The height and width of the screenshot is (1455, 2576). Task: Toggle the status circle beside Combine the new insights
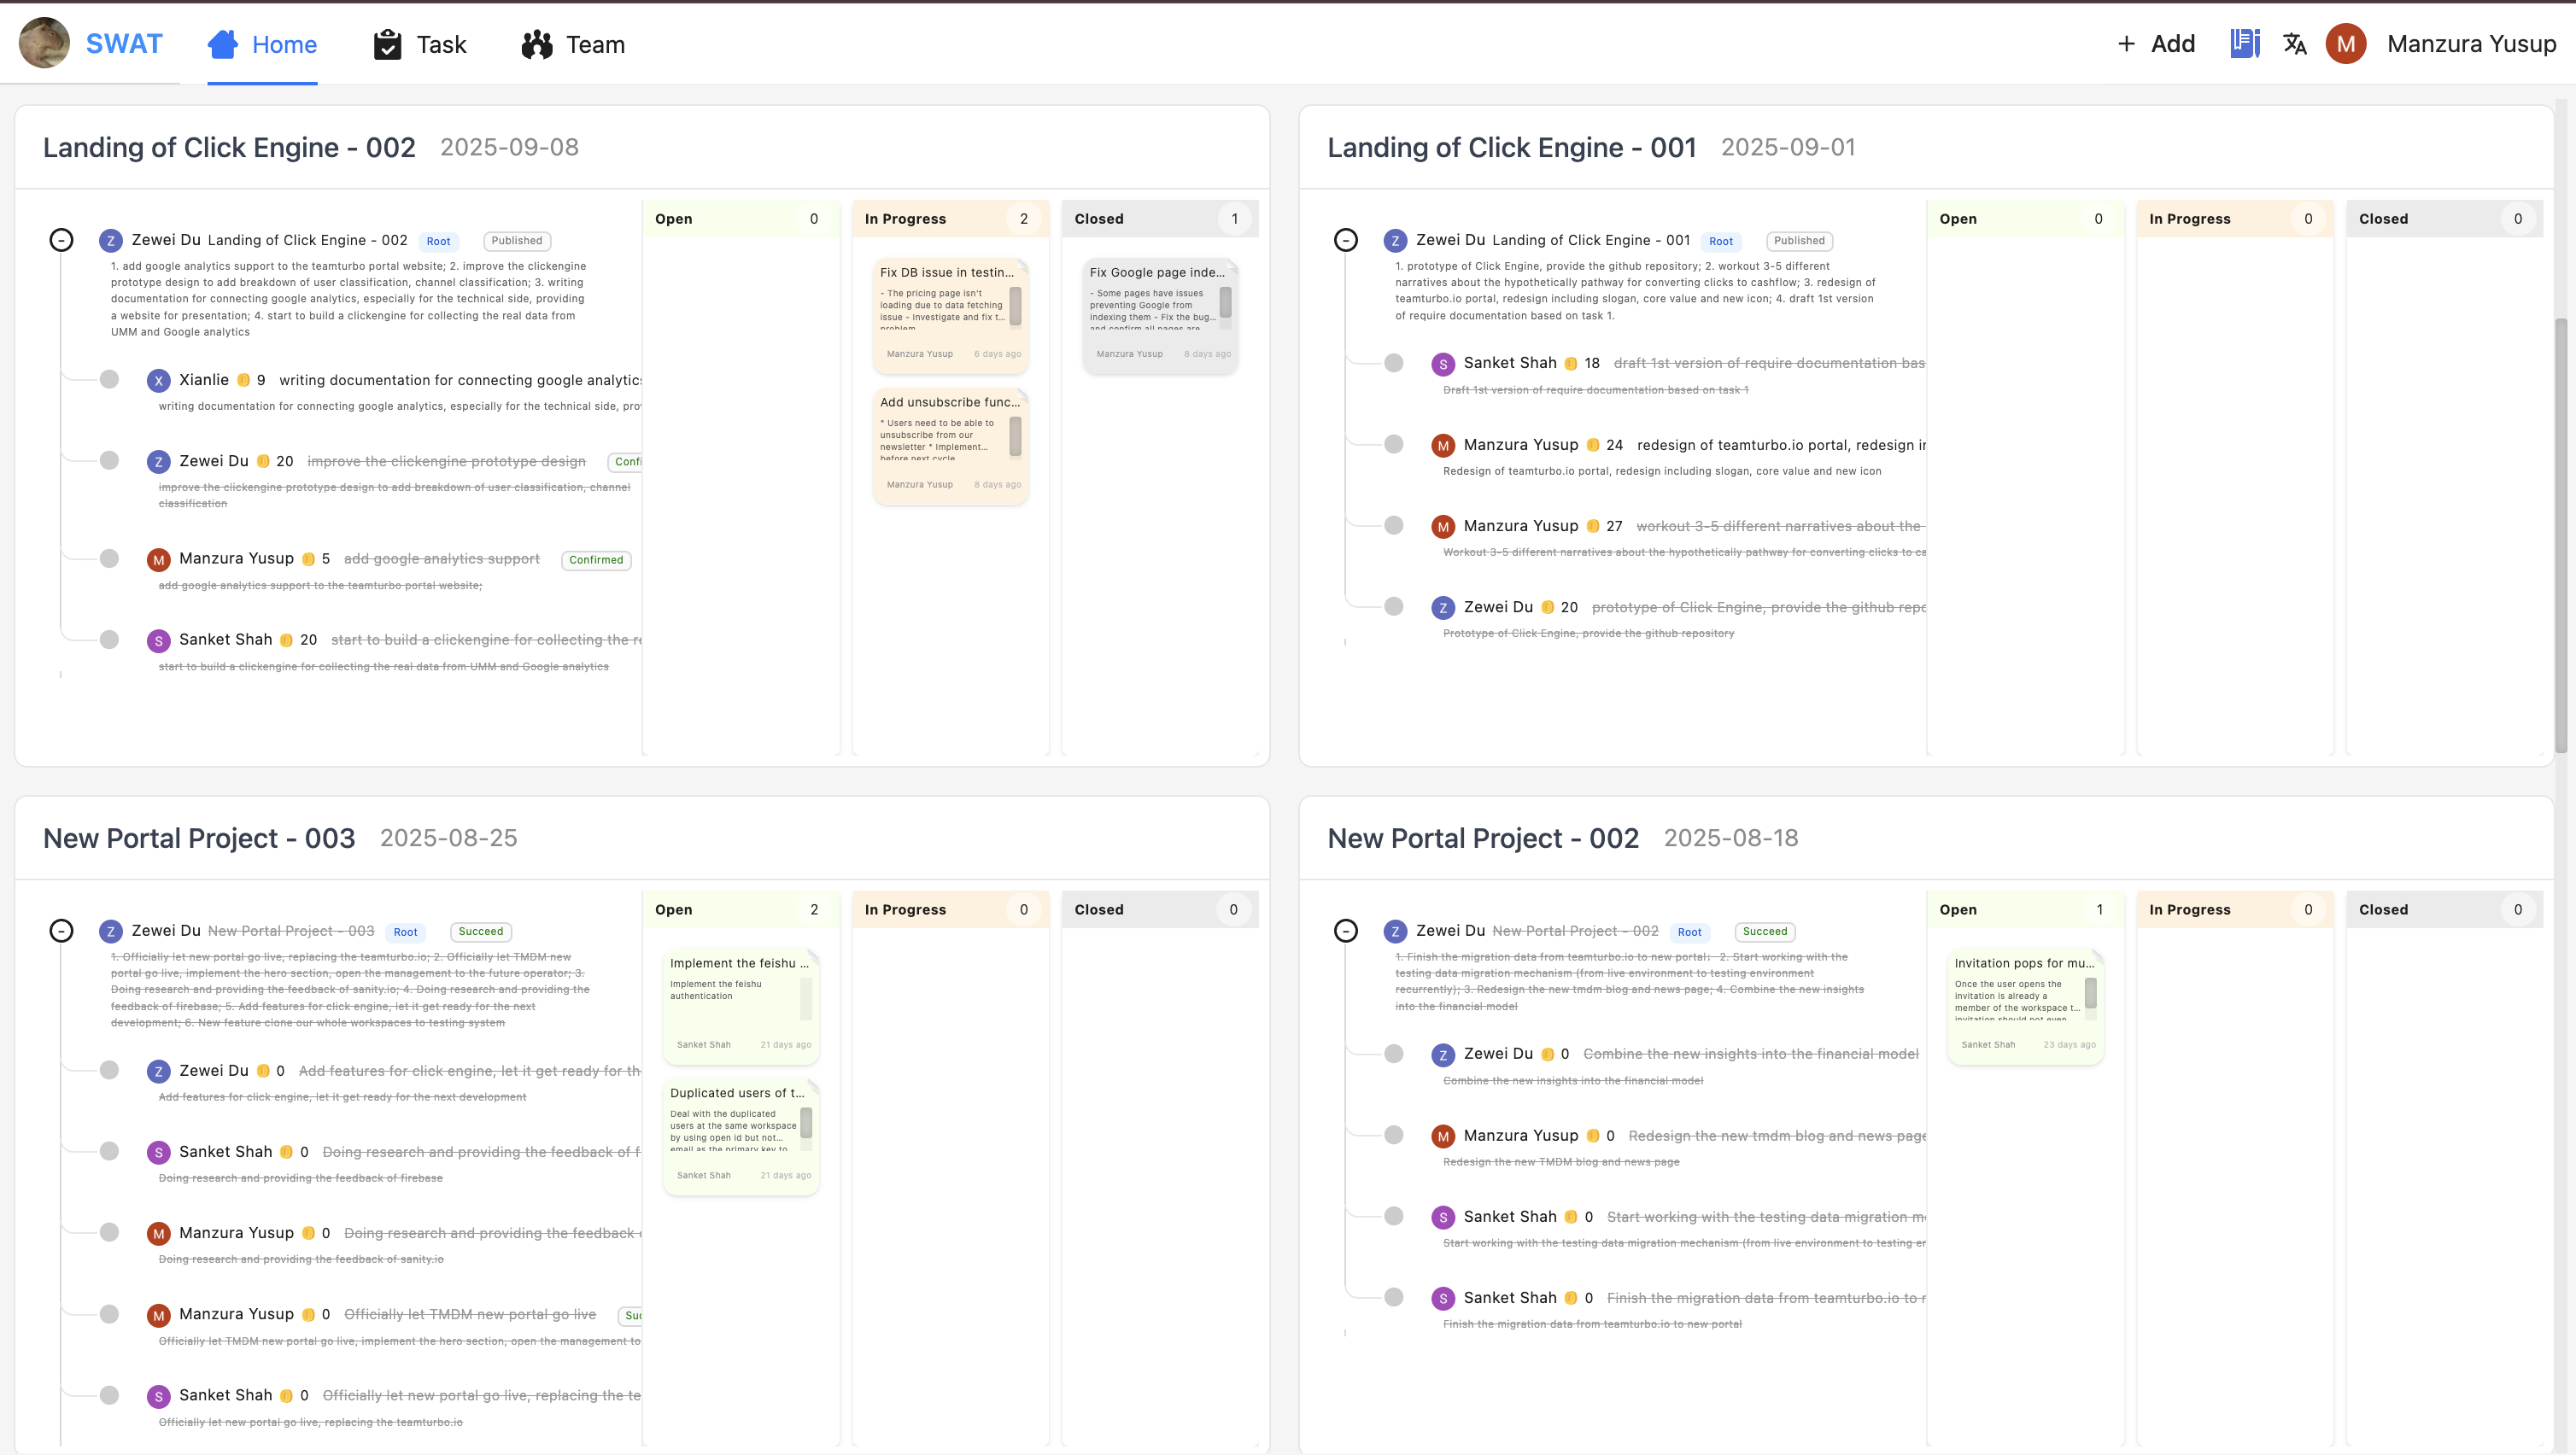click(1394, 1053)
